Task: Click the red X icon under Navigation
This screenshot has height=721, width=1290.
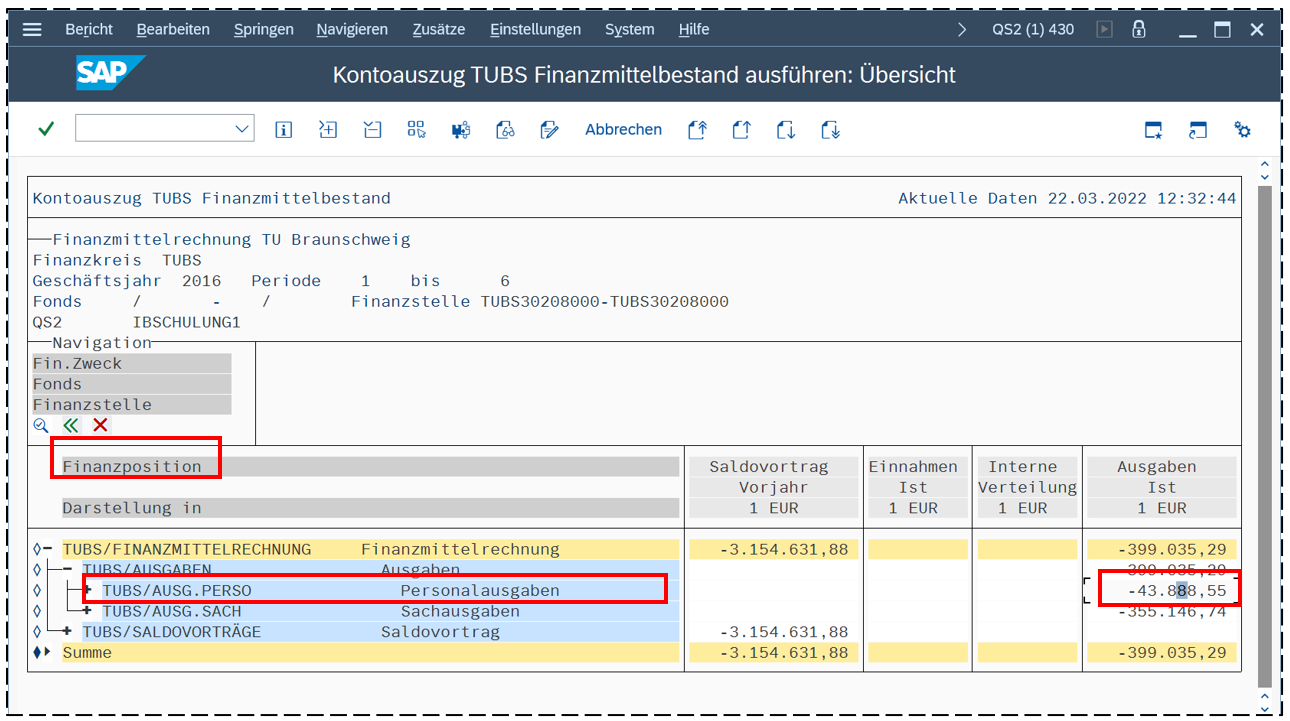Action: tap(100, 426)
